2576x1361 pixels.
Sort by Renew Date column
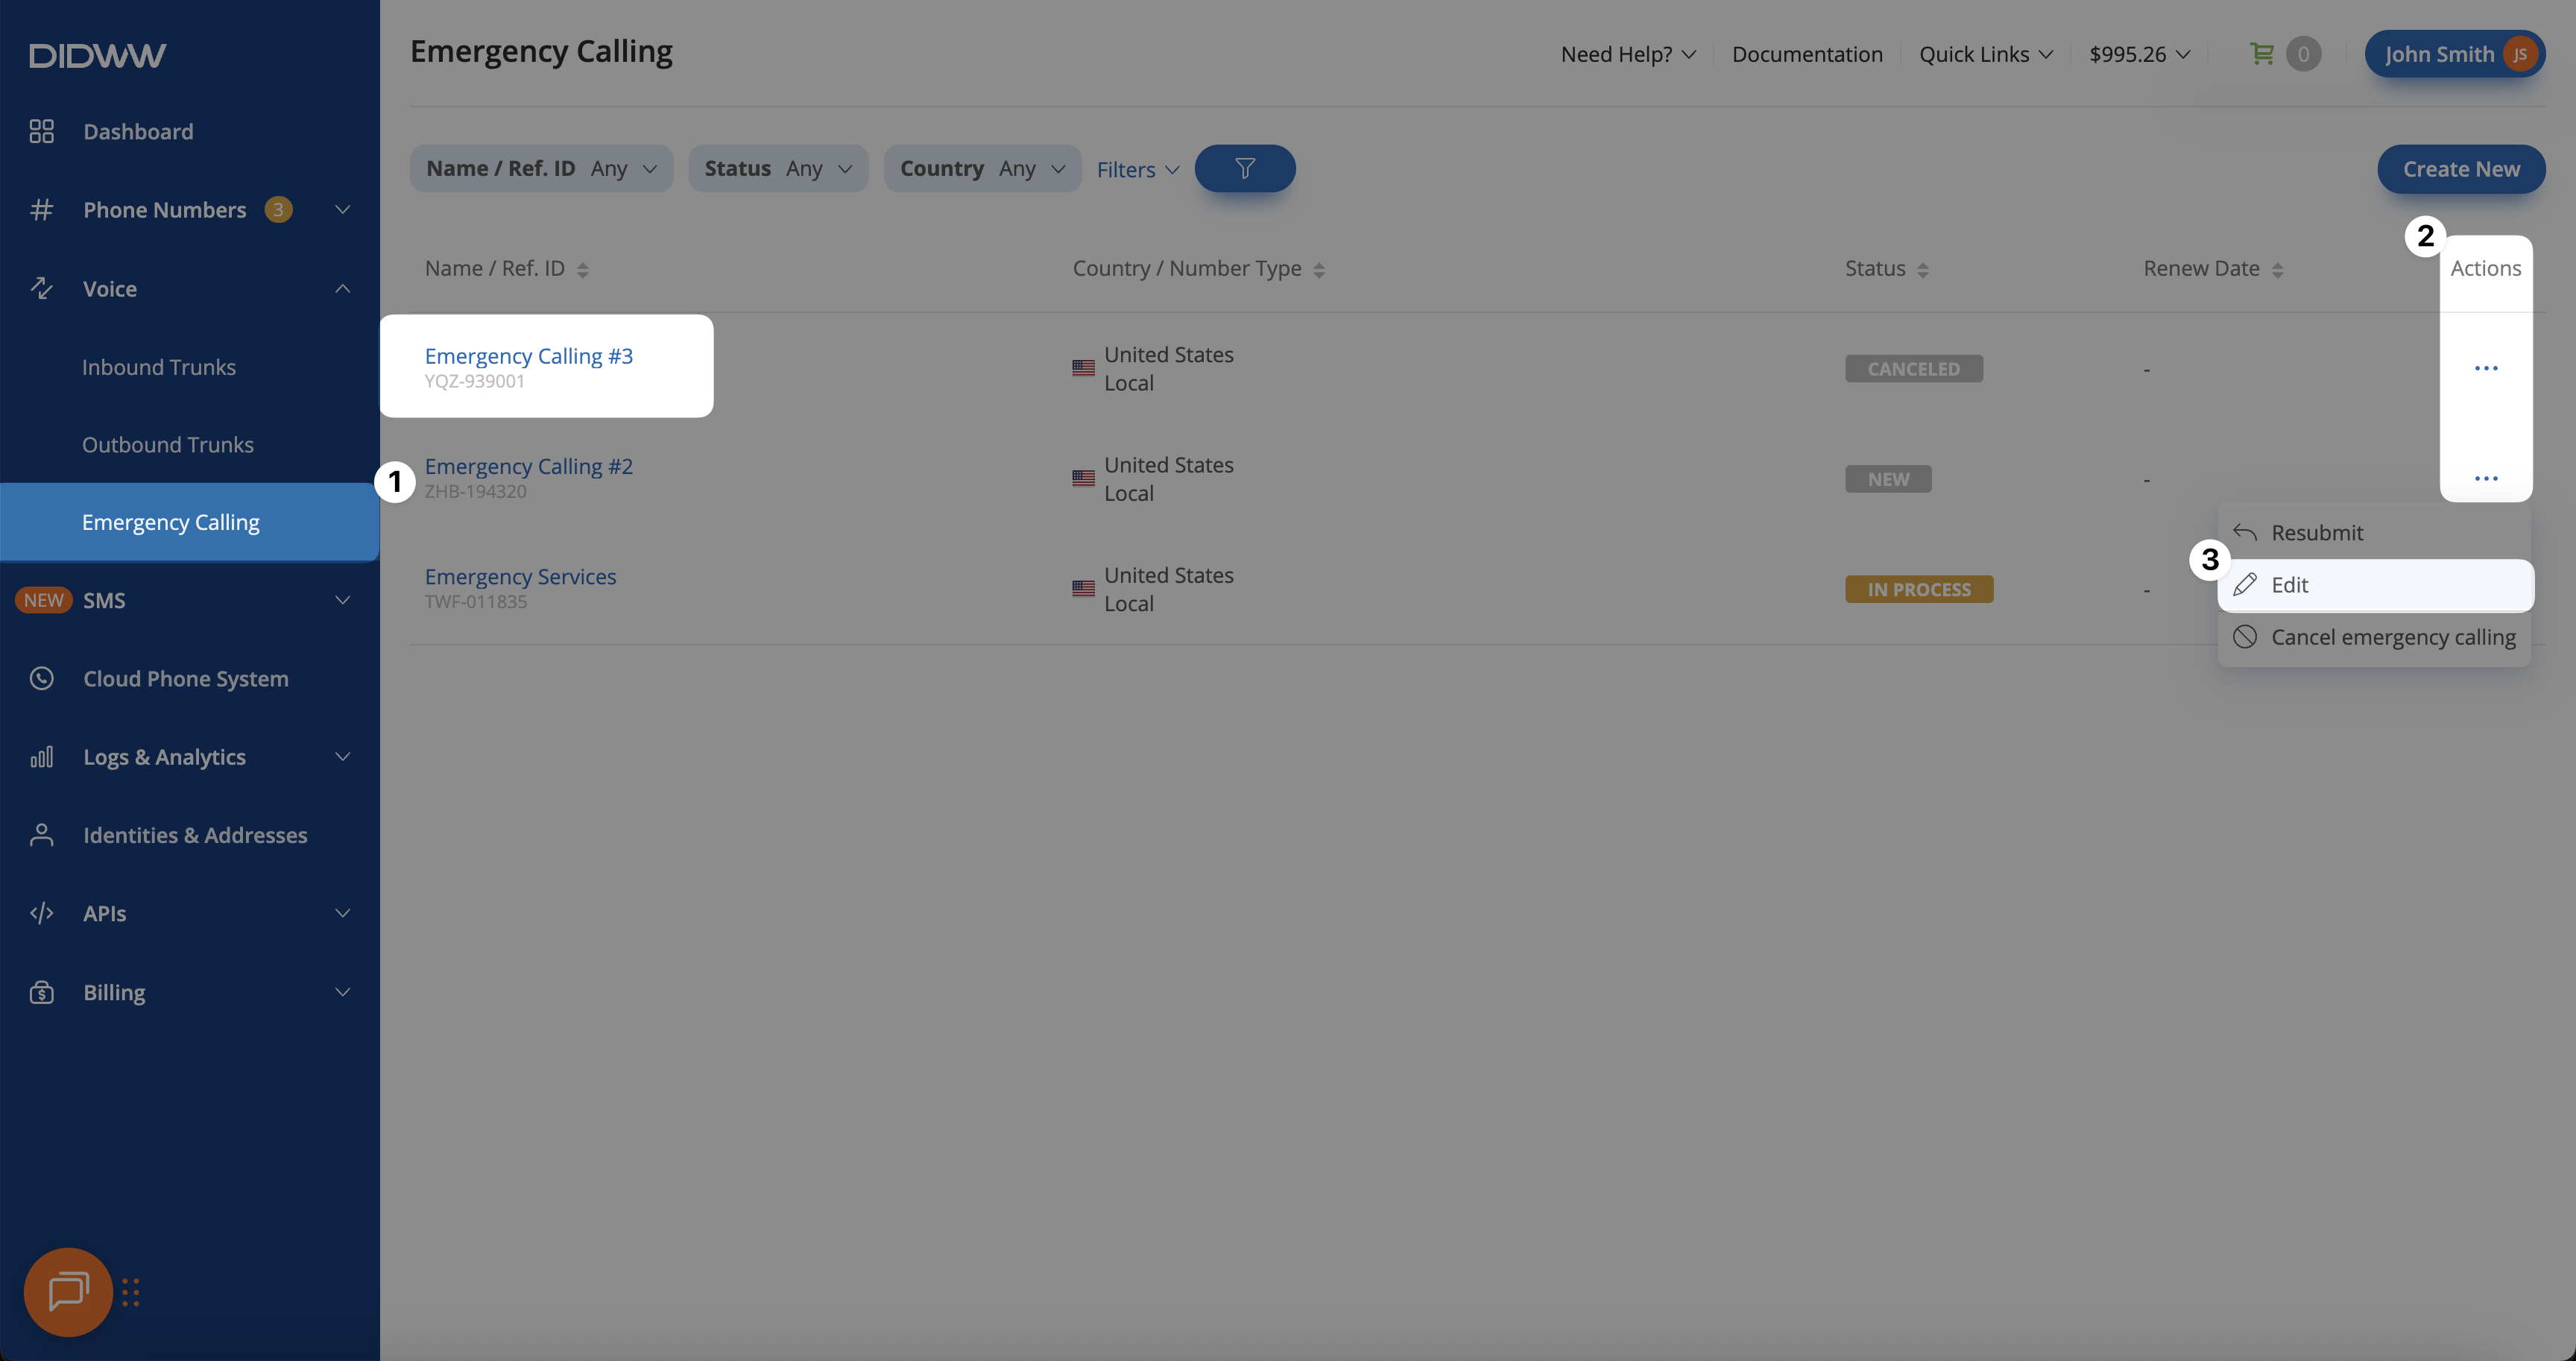tap(2277, 270)
